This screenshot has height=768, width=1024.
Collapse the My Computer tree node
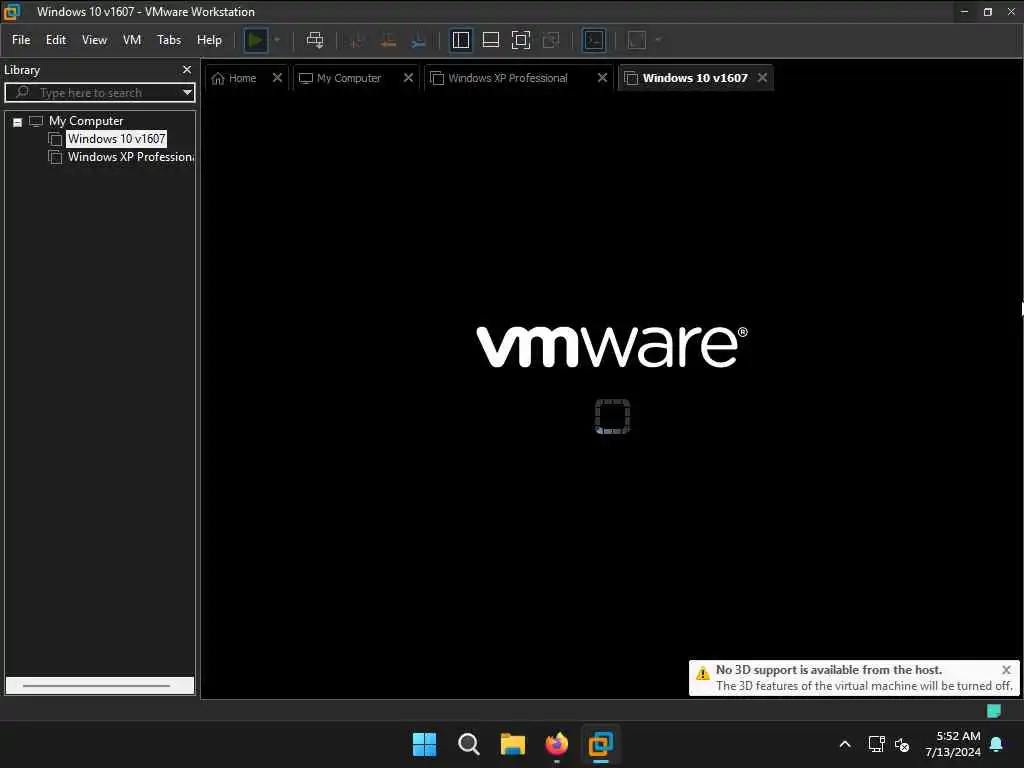point(18,122)
